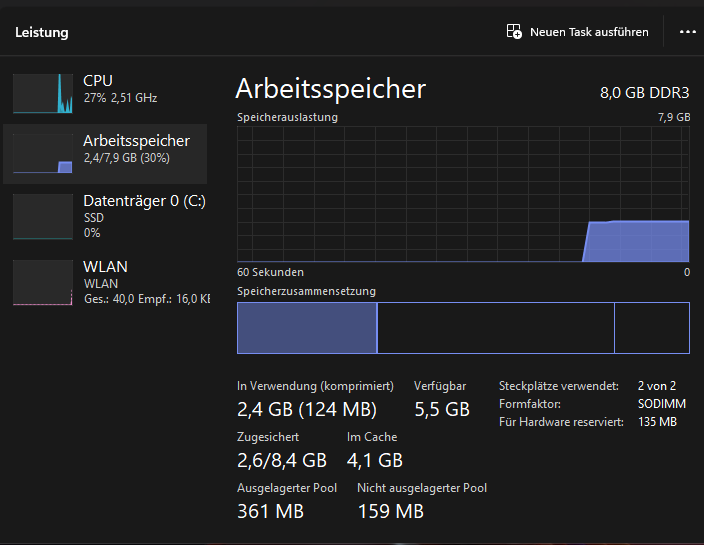
Task: Select the Arbeitsspeicher mini graph thumbnail
Action: point(43,155)
